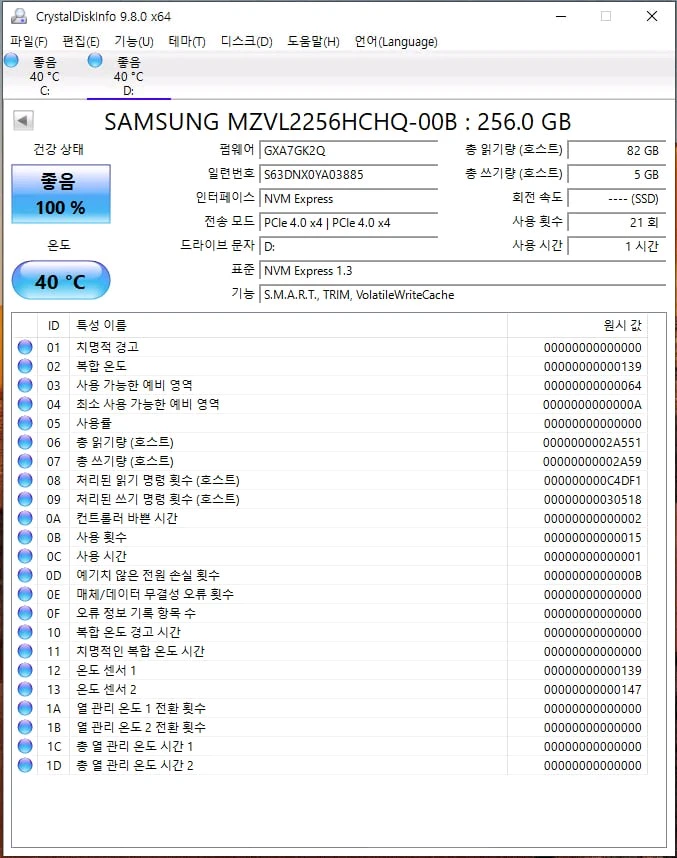Click the drive letter field D:
This screenshot has width=677, height=858.
tap(349, 247)
